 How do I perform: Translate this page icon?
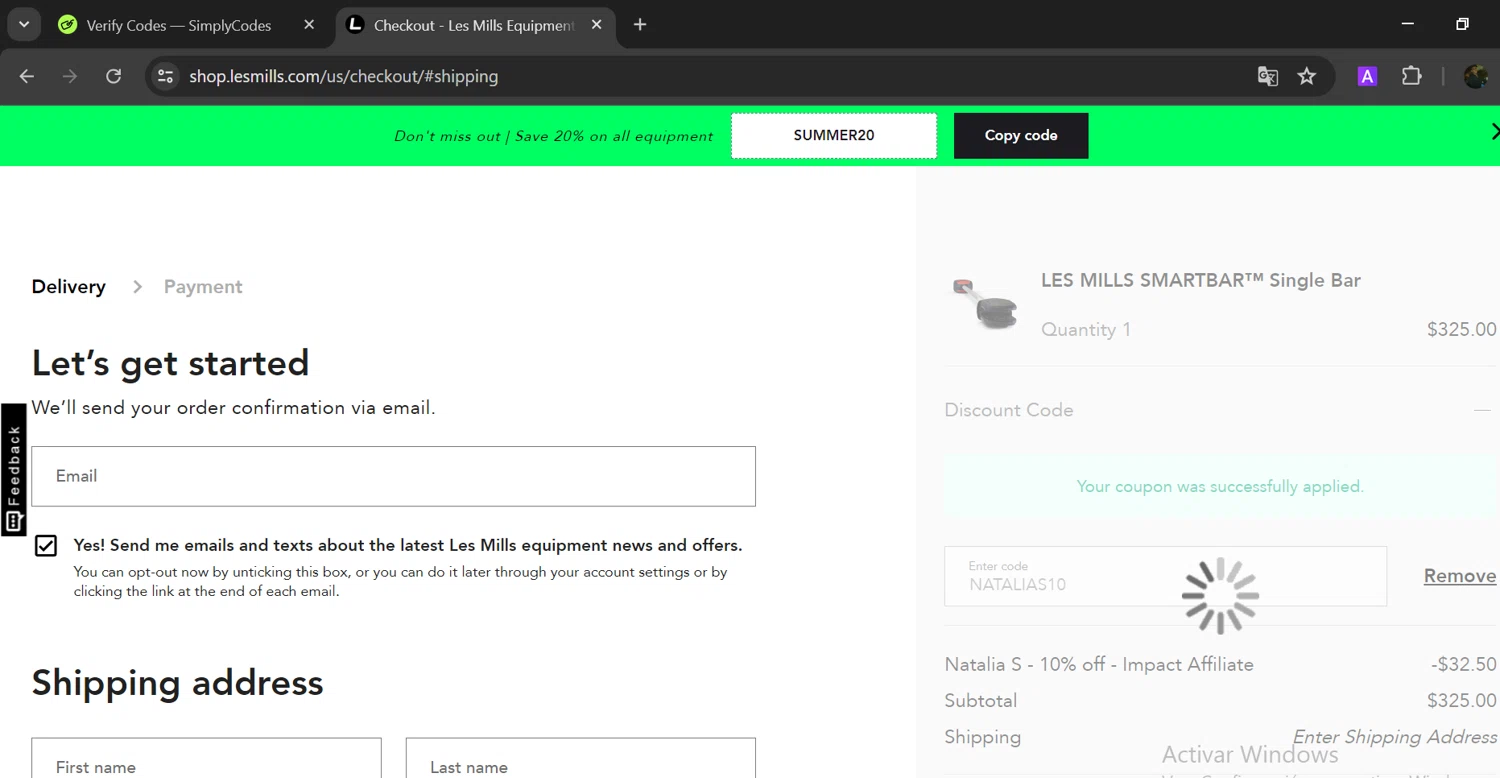[1268, 76]
